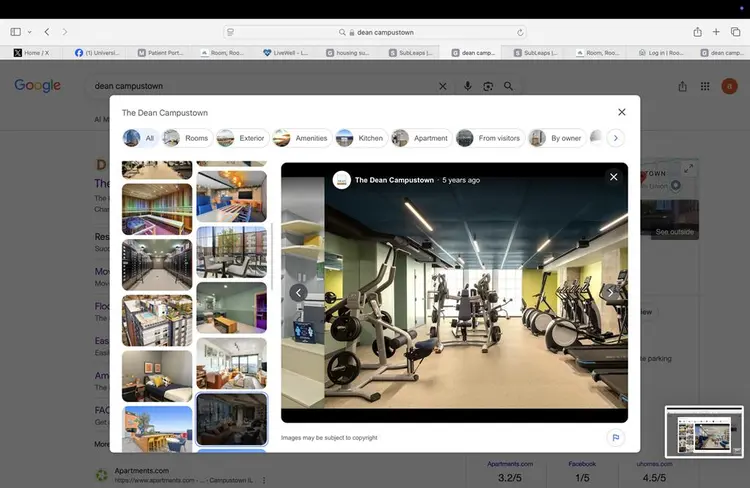Open the Google apps grid icon
750x488 pixels.
[x=705, y=86]
